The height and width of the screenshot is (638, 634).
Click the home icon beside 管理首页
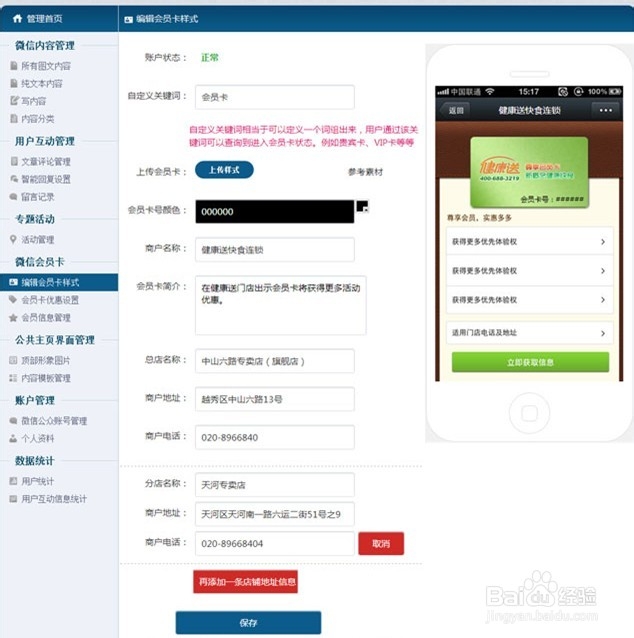point(17,18)
